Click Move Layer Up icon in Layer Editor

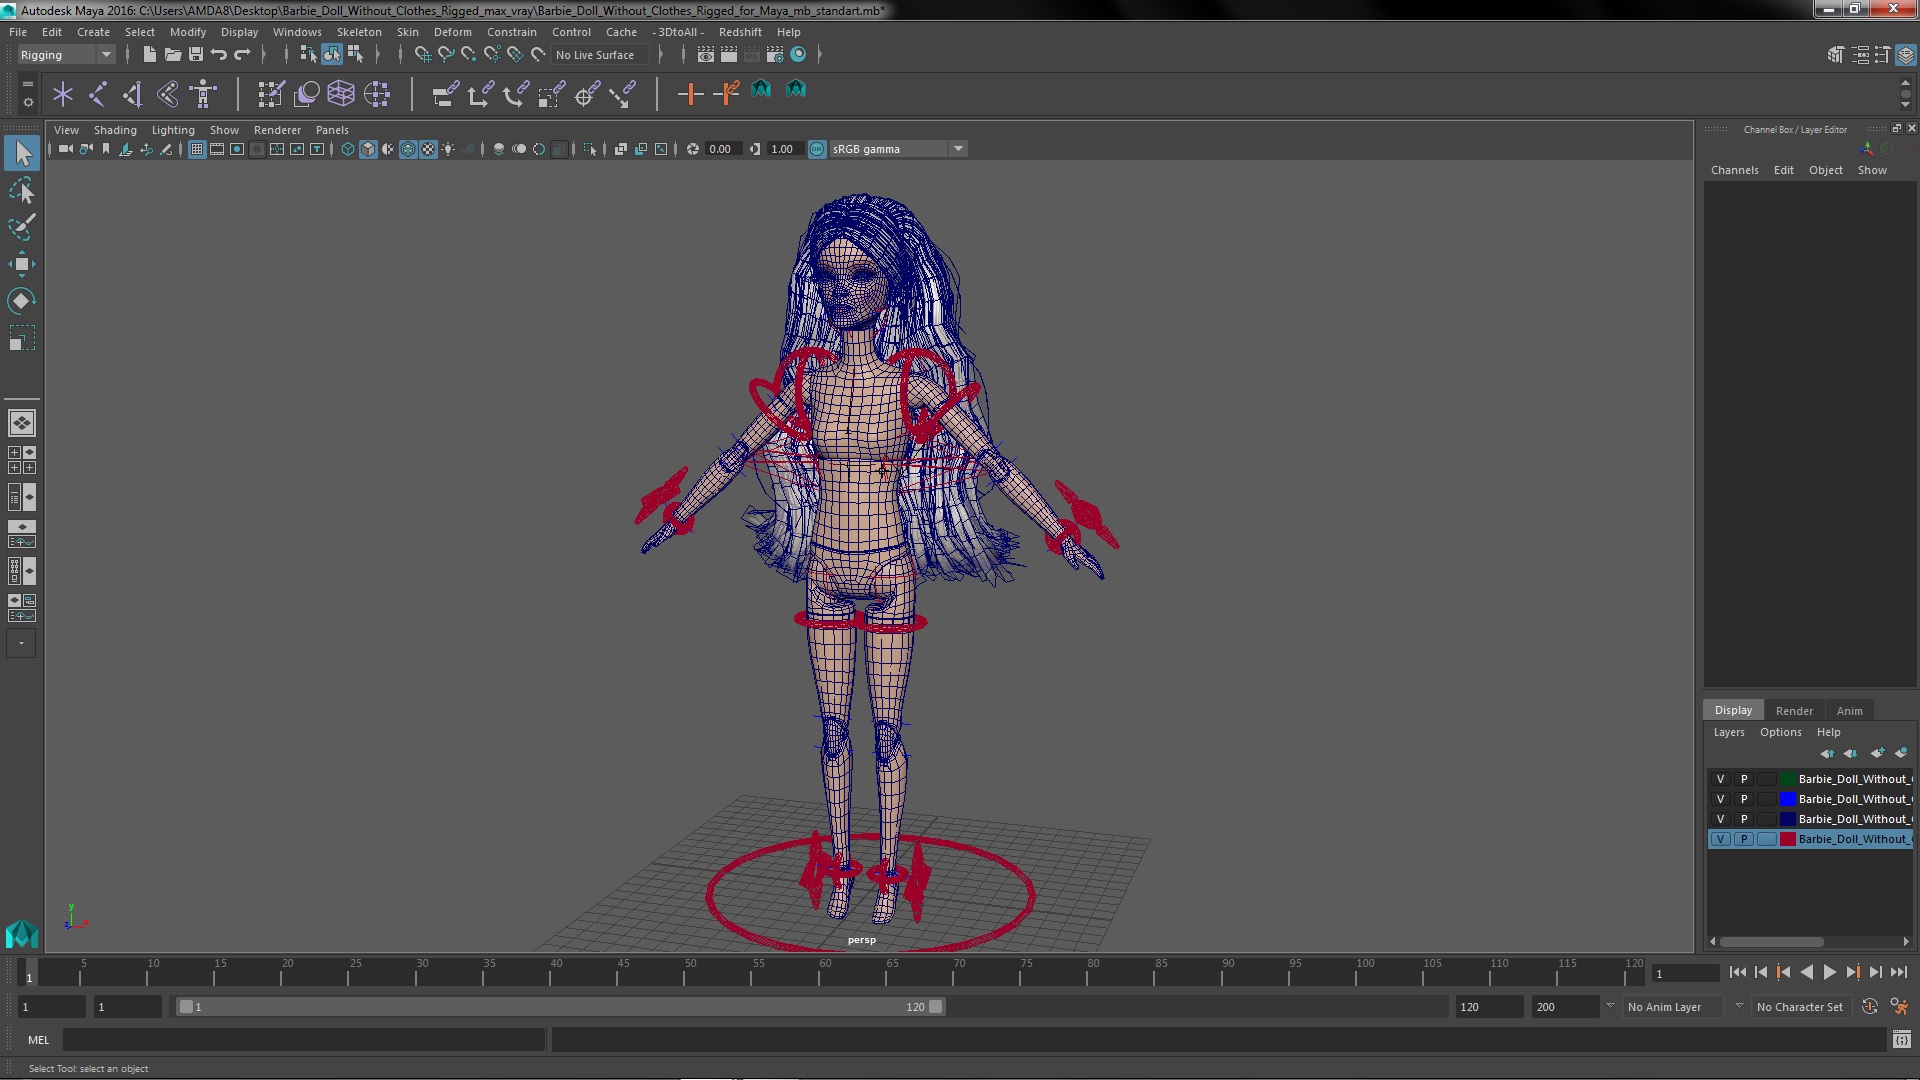(1827, 753)
